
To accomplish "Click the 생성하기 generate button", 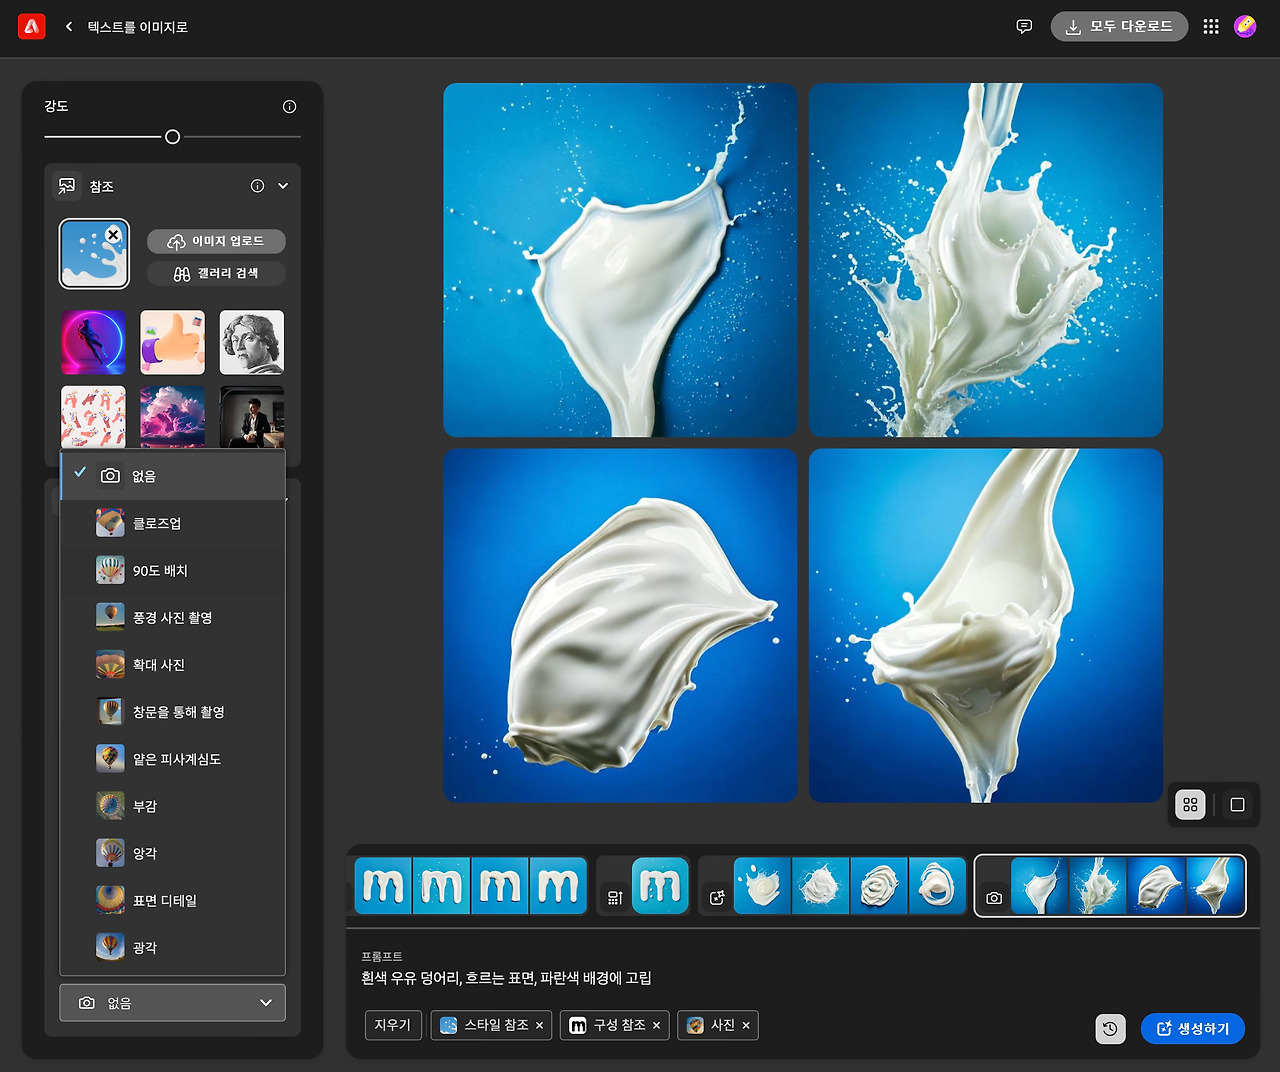I will click(x=1193, y=1029).
